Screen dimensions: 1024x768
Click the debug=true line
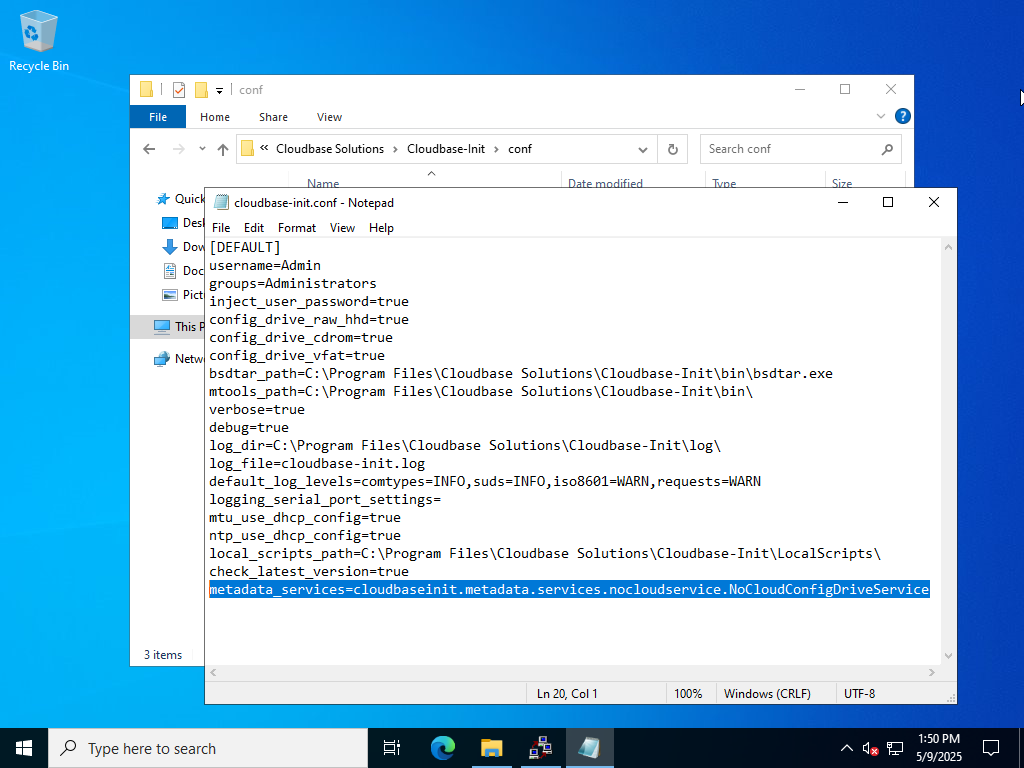(x=249, y=427)
